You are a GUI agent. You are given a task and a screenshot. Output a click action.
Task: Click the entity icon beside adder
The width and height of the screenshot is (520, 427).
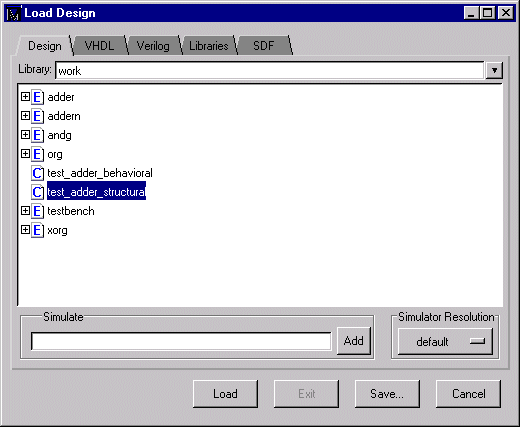[x=37, y=97]
